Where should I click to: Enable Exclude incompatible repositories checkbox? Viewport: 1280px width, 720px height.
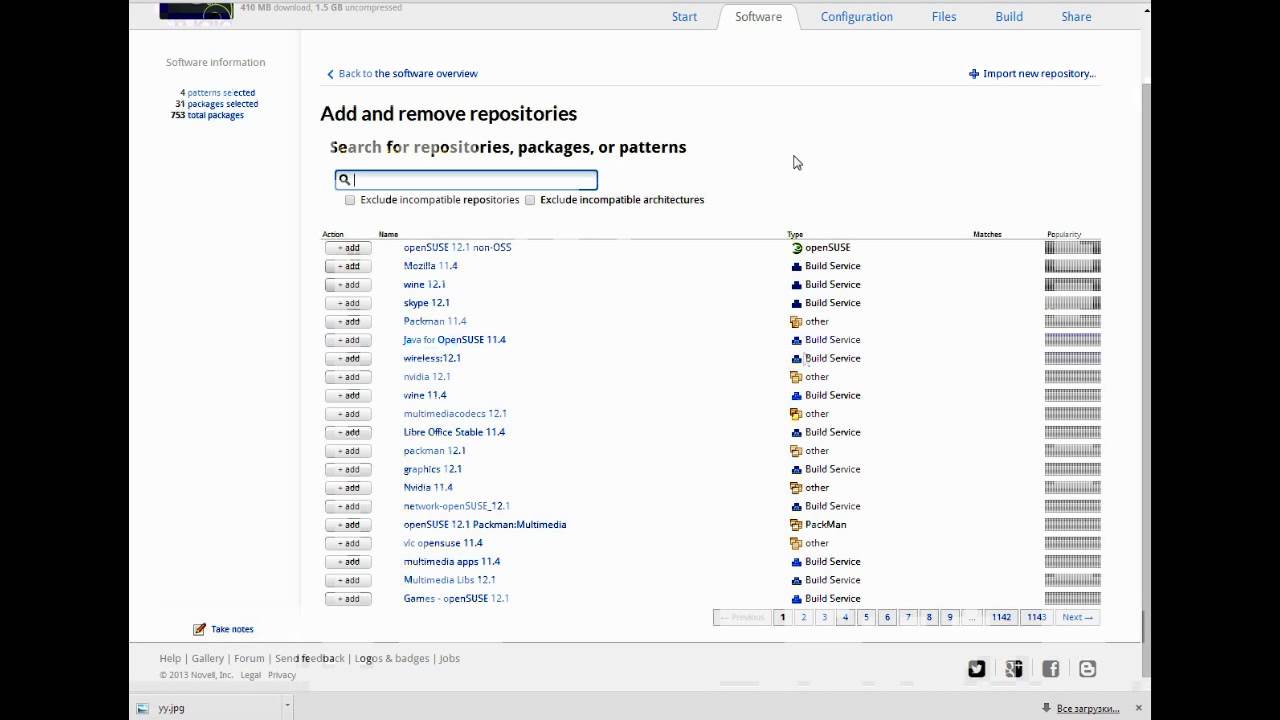[350, 200]
